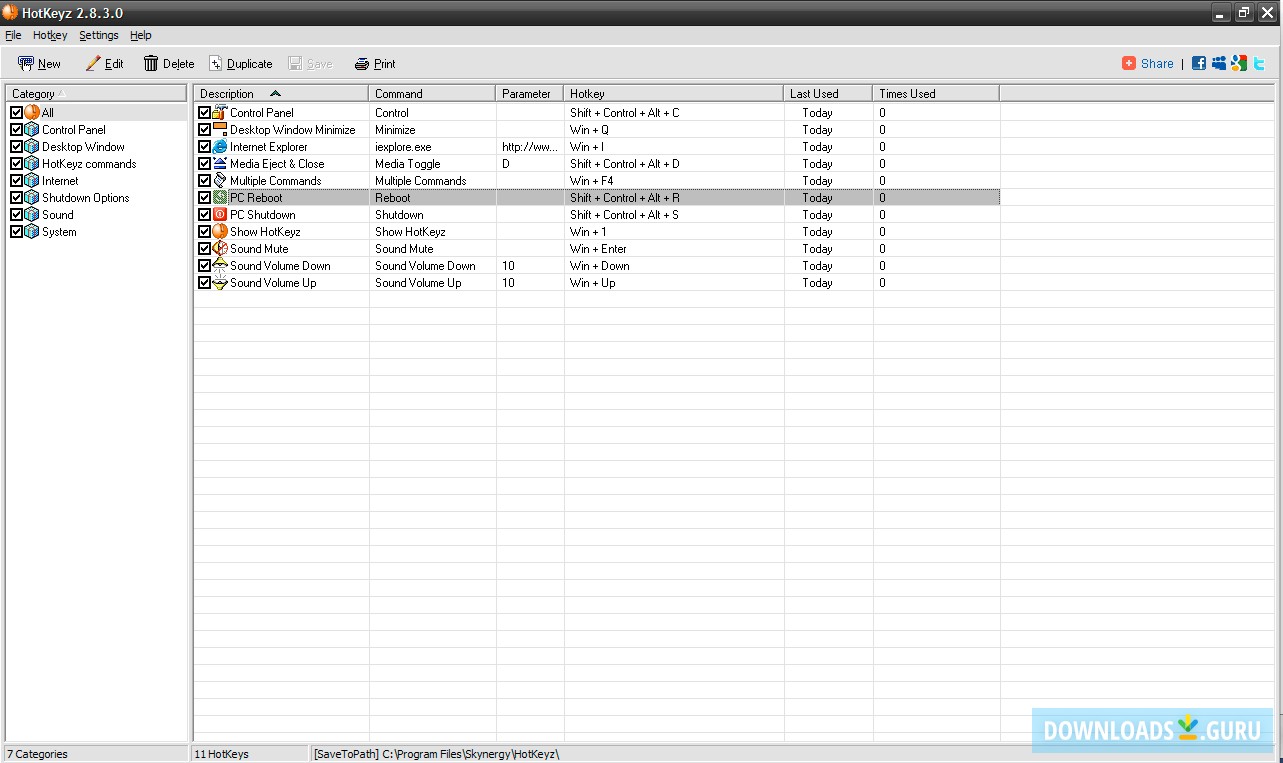The height and width of the screenshot is (763, 1283).
Task: Share via the MySpace people icon
Action: coord(1219,63)
